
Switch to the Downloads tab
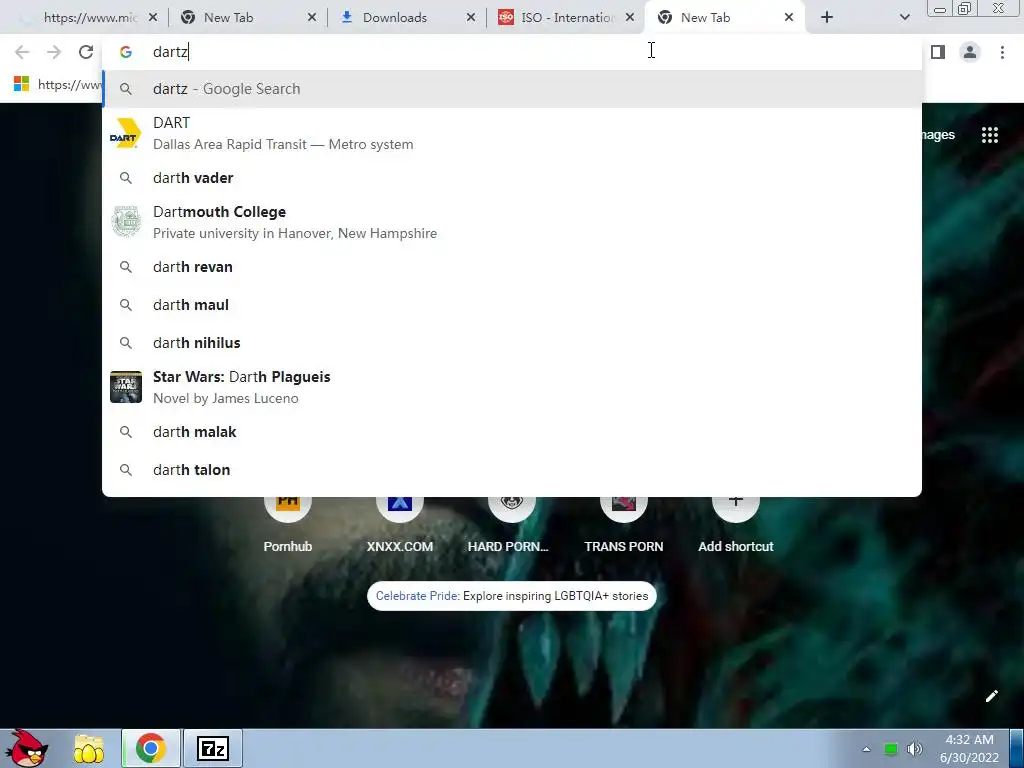407,18
